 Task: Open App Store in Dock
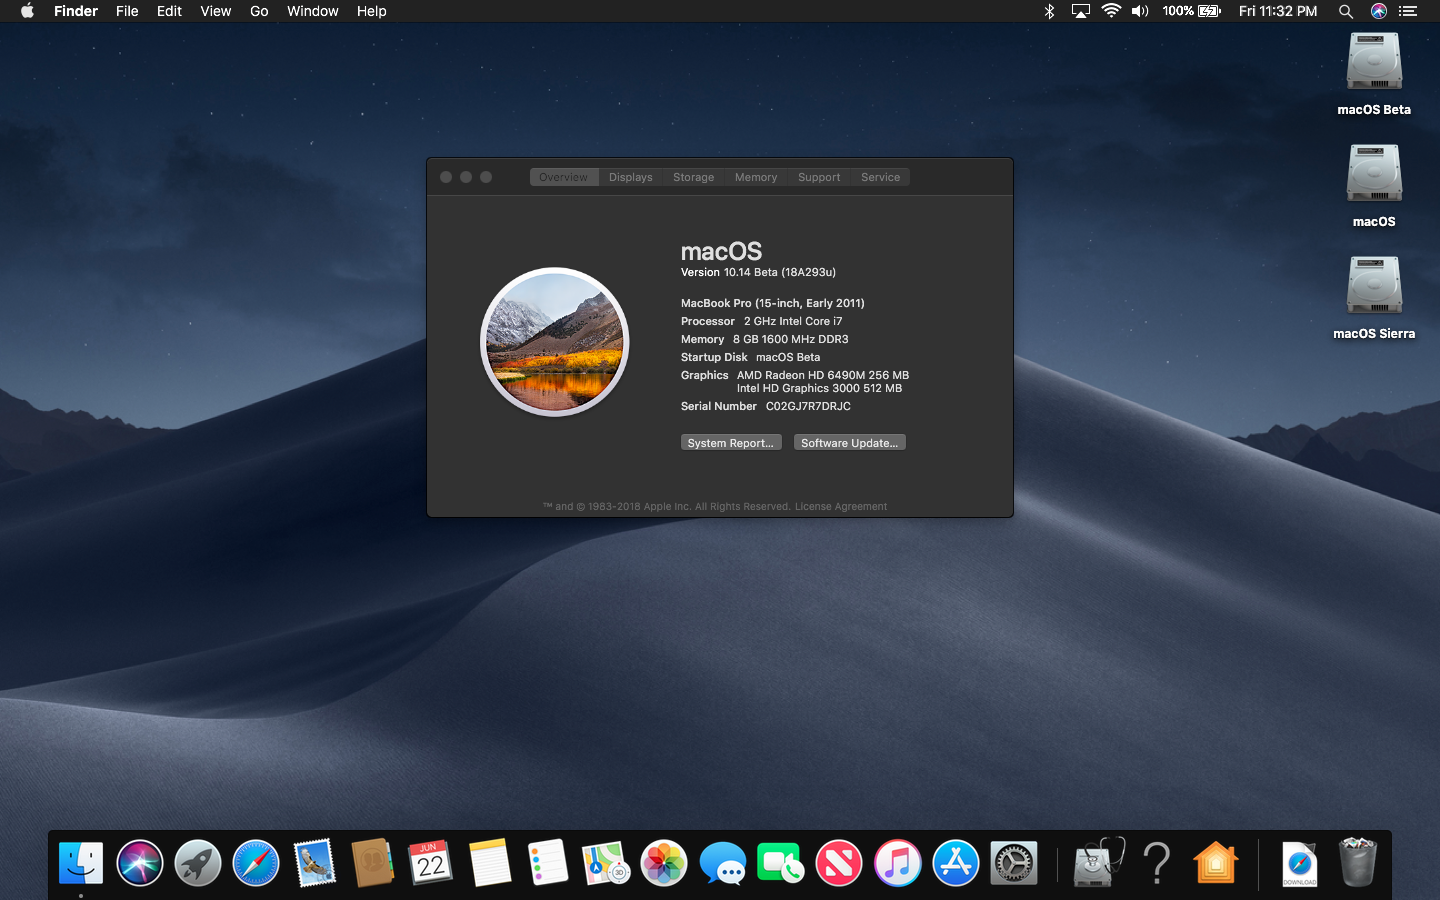coord(955,863)
